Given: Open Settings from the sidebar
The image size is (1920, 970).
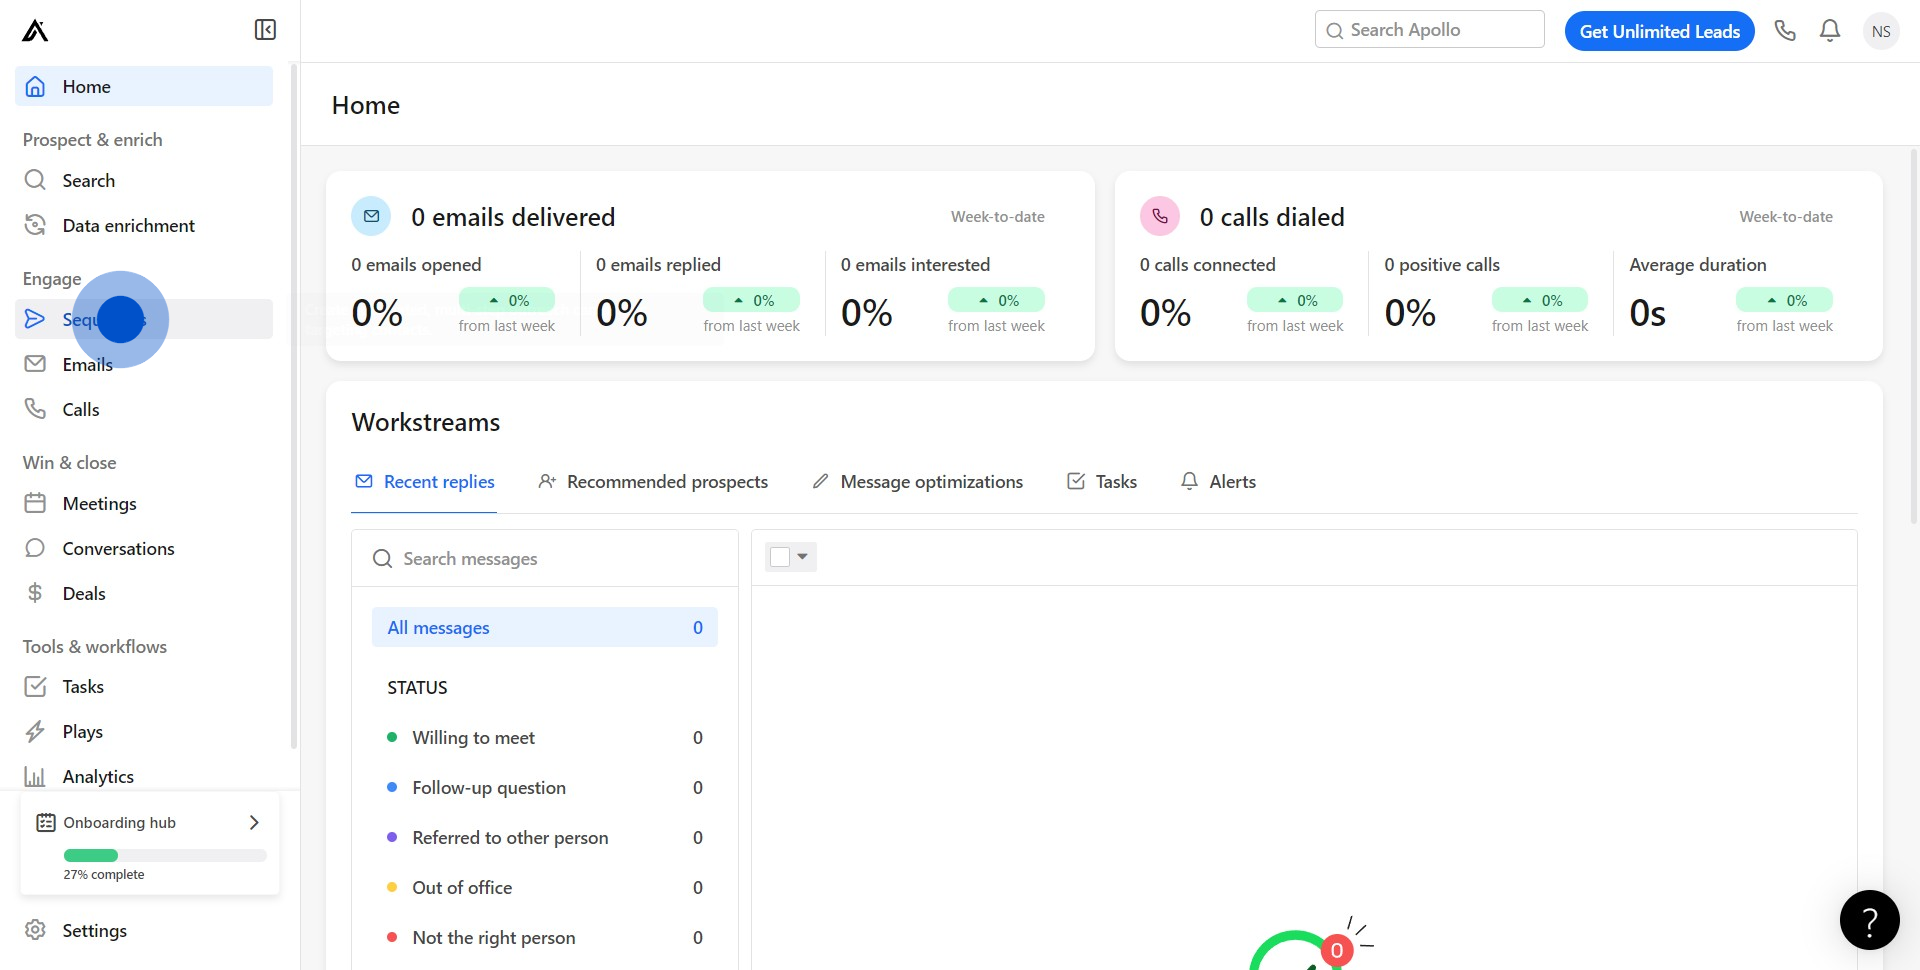Looking at the screenshot, I should (x=94, y=930).
